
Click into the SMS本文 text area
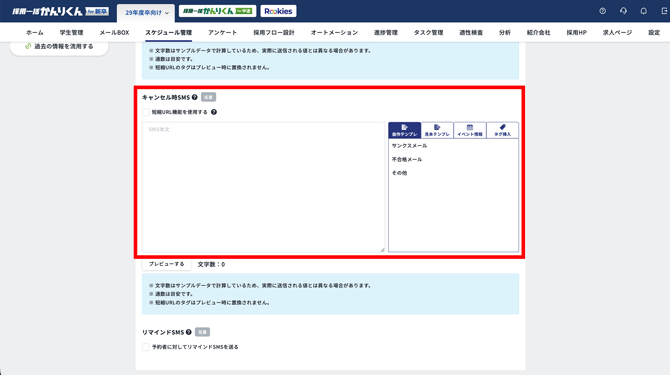[x=264, y=187]
